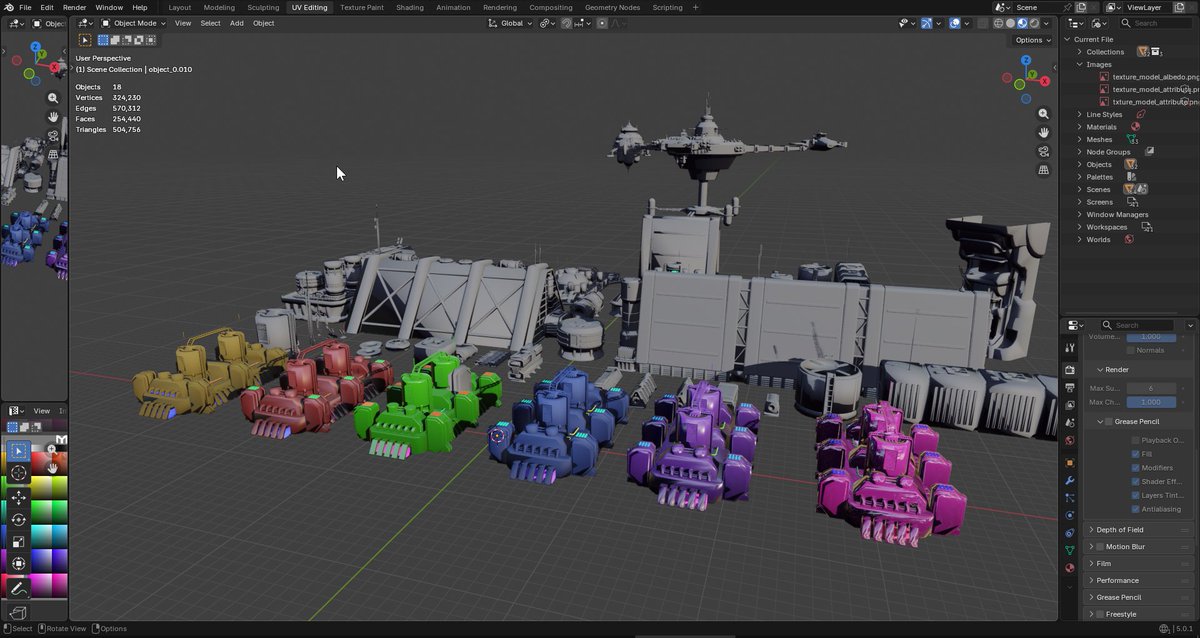Image resolution: width=1200 pixels, height=638 pixels.
Task: Open the Material properties tab icon
Action: point(1069,567)
